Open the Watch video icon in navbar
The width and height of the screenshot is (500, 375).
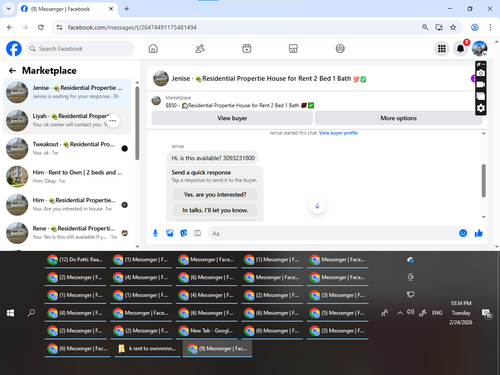[x=247, y=49]
